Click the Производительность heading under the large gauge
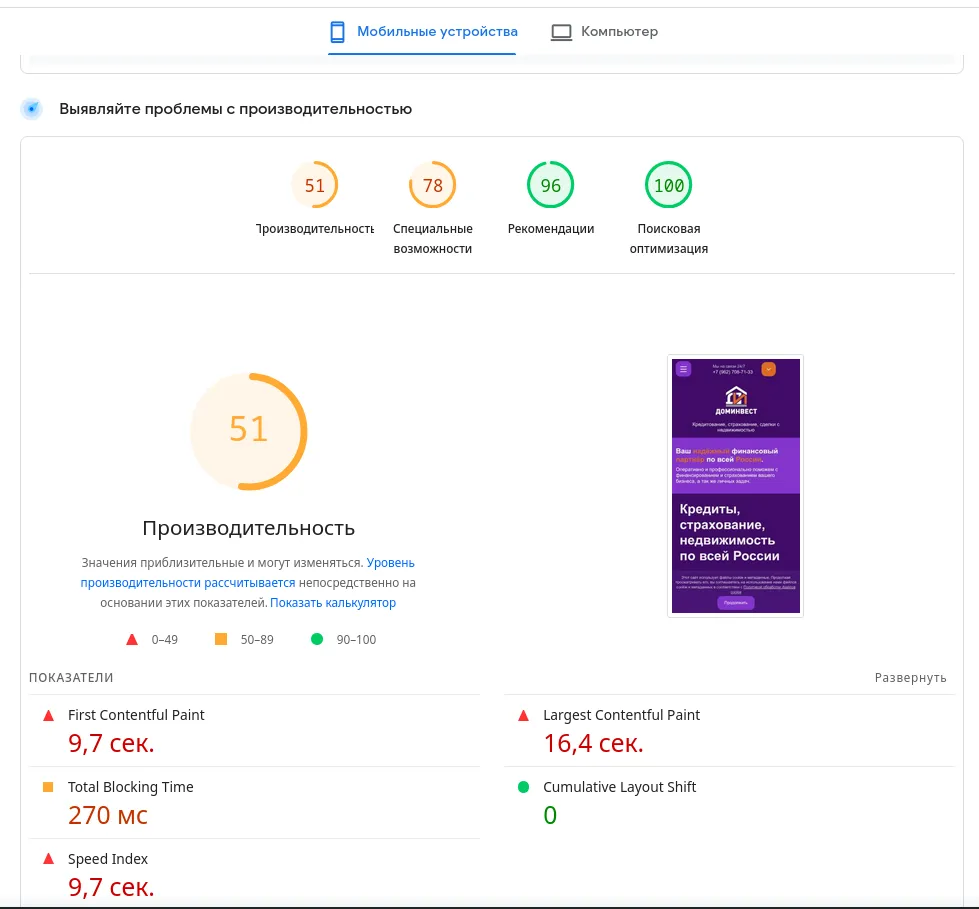979x909 pixels. (x=248, y=528)
